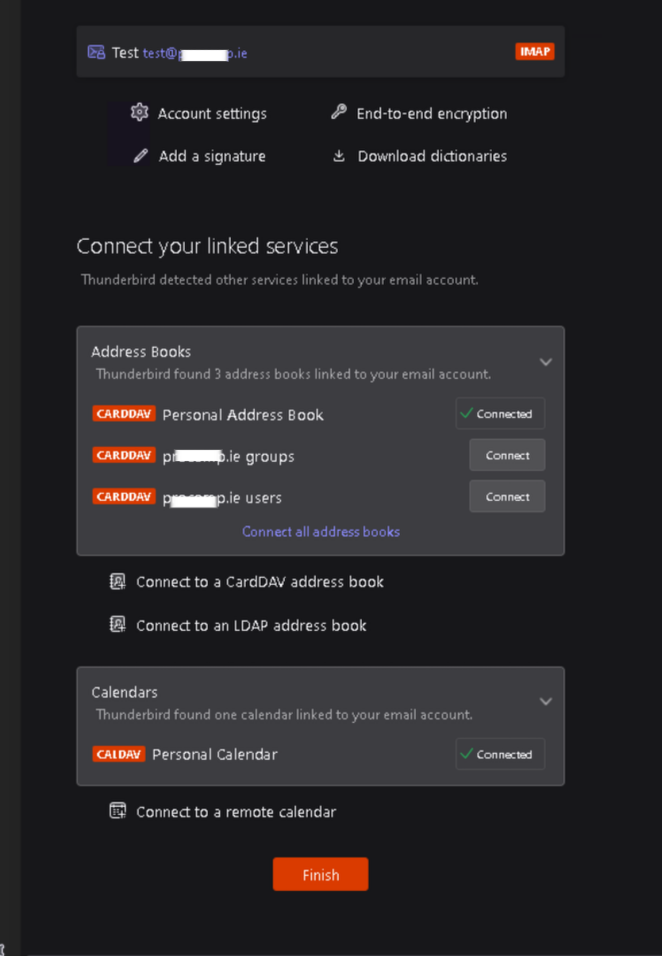This screenshot has width=662, height=956.
Task: Open Connect all address books link
Action: [x=321, y=532]
